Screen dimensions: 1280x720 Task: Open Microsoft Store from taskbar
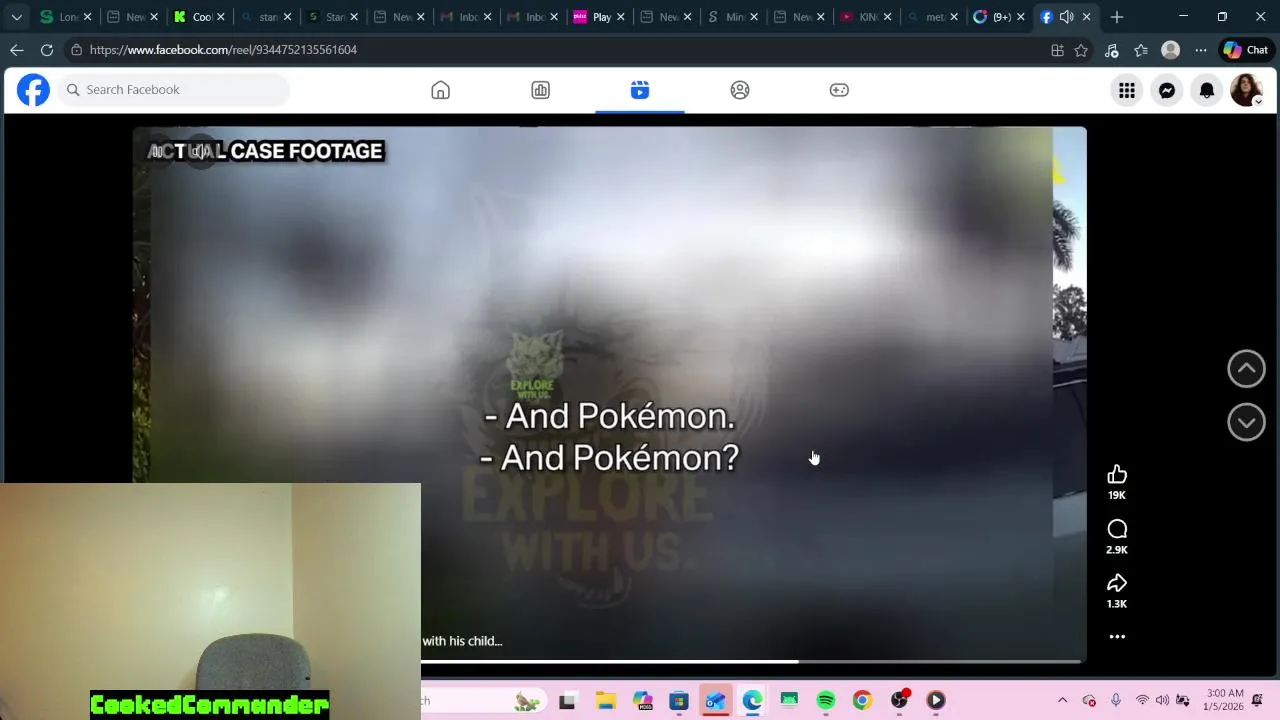[679, 701]
